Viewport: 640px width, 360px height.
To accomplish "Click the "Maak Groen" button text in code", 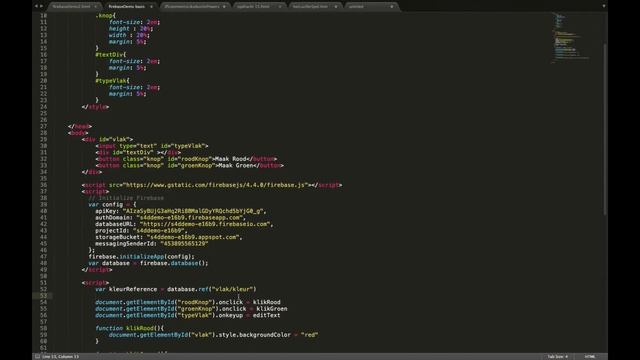I will (x=234, y=166).
